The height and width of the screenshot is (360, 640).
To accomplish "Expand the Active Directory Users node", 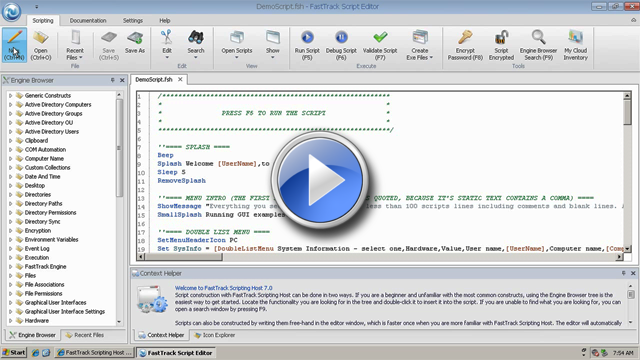I will point(10,131).
